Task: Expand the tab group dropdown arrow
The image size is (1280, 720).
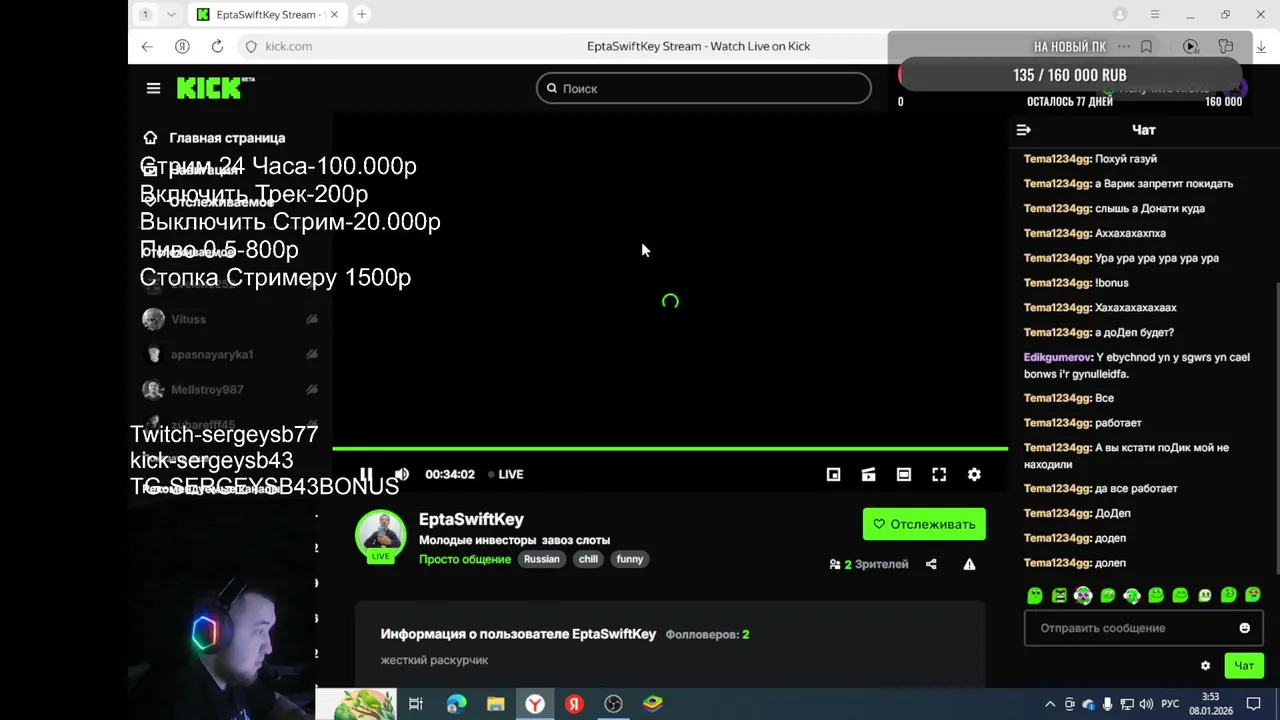Action: click(x=171, y=14)
